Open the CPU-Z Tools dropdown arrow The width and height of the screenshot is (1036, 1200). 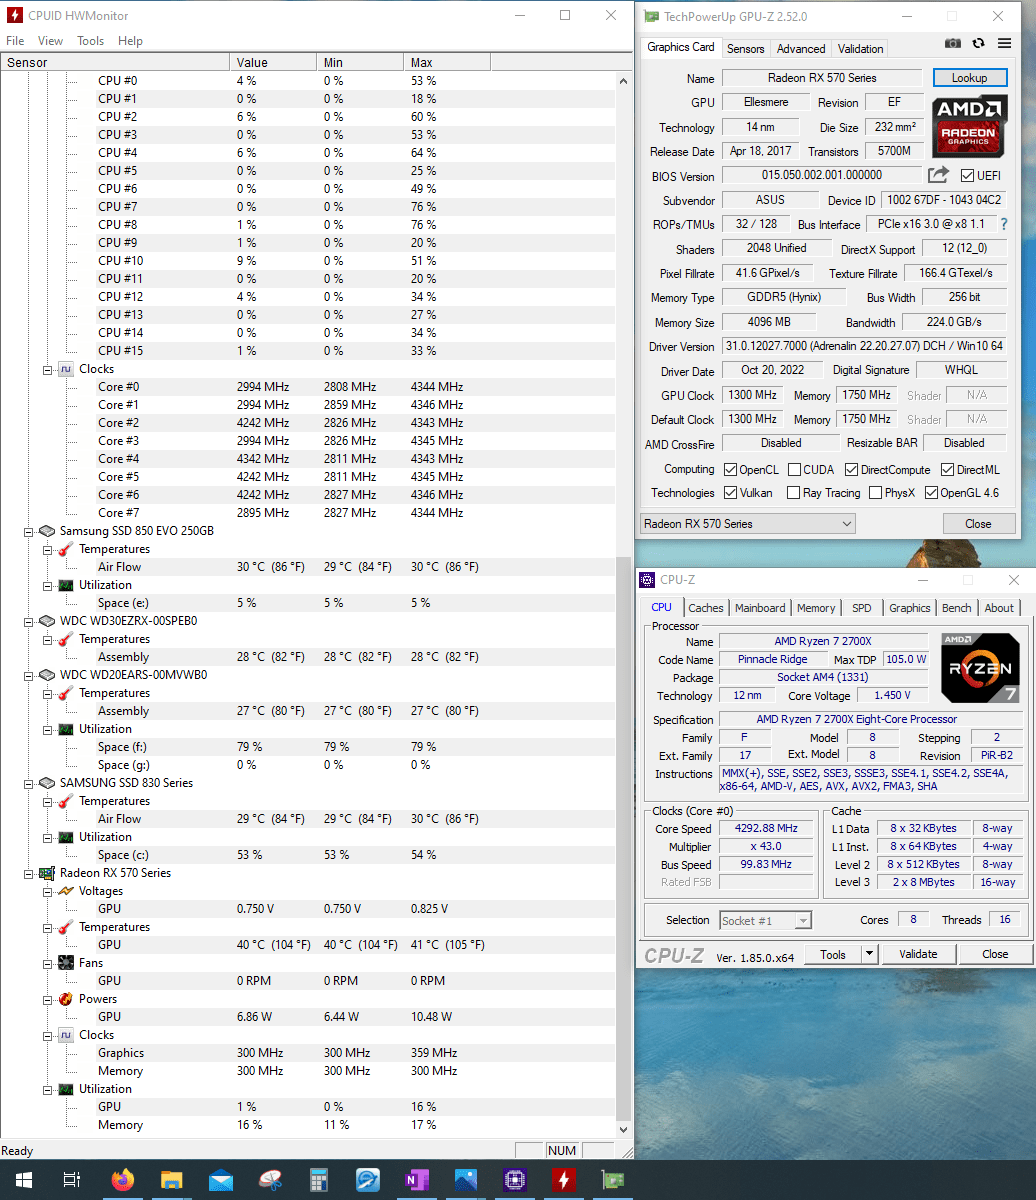coord(869,954)
